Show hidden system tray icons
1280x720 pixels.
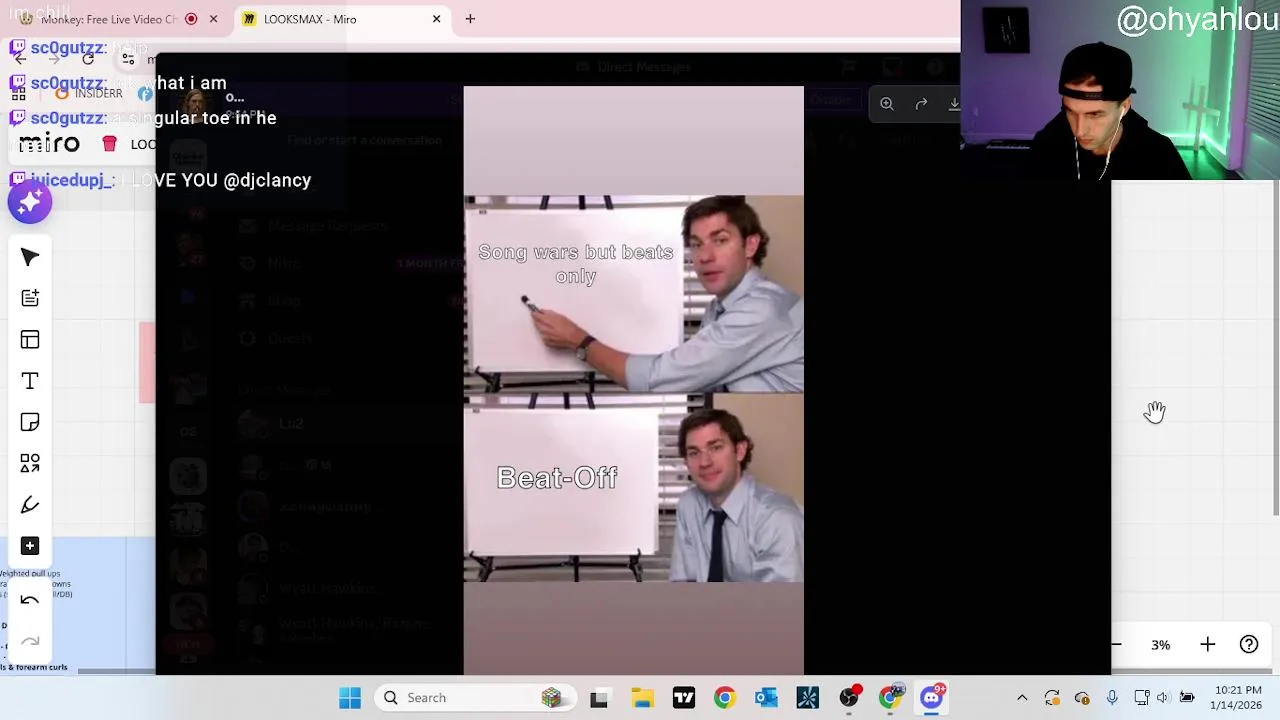pos(1022,698)
